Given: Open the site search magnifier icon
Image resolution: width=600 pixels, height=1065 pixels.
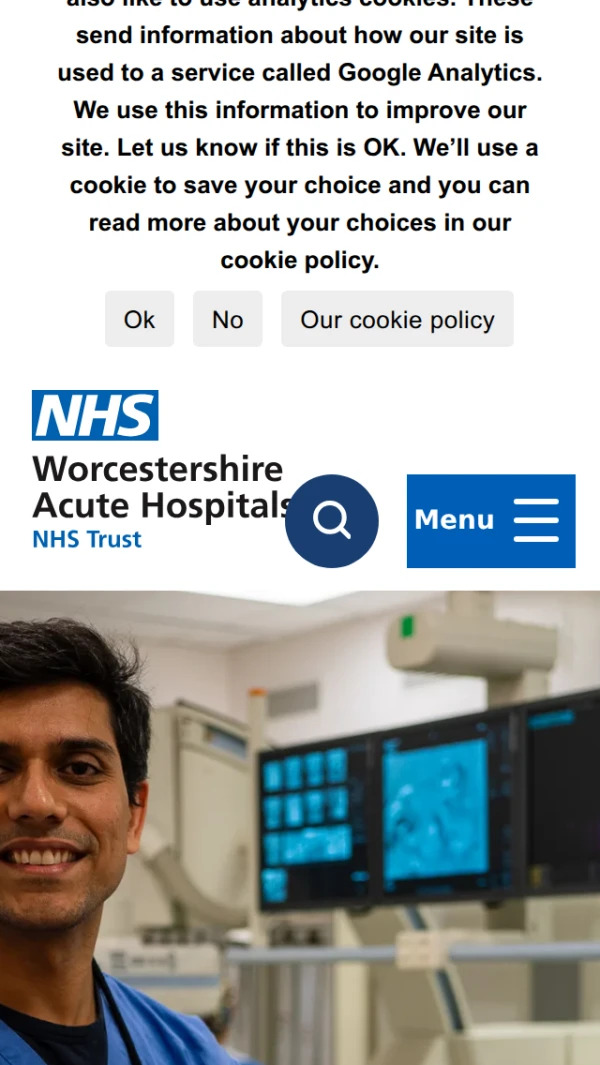Looking at the screenshot, I should click(x=332, y=521).
